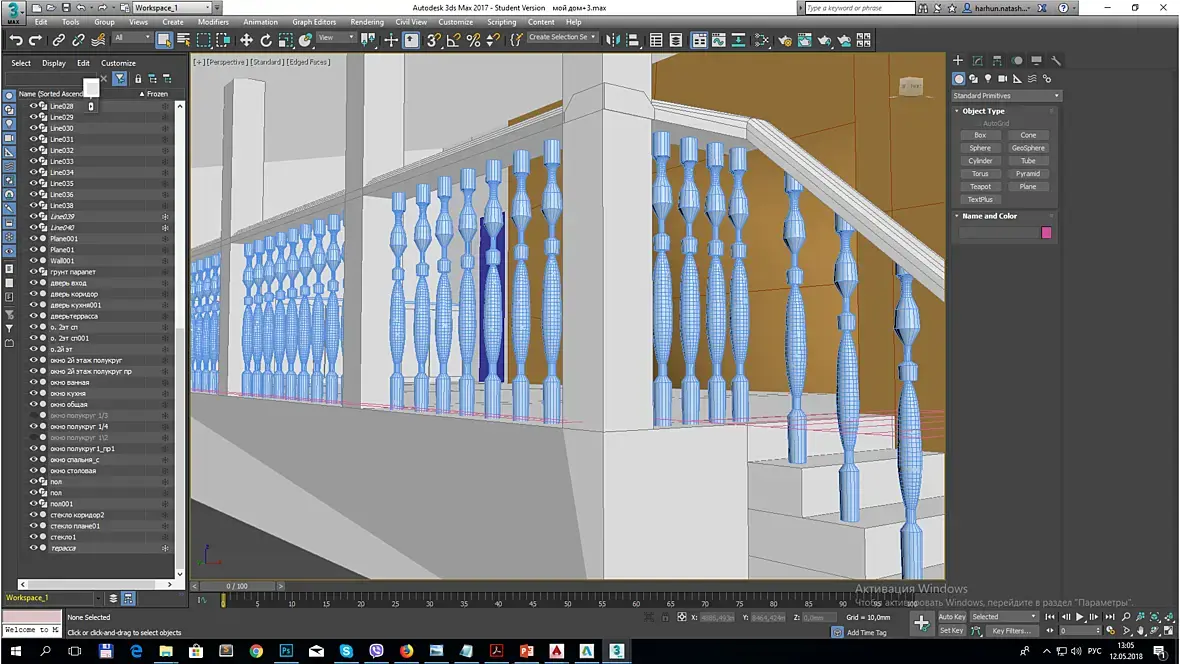
Task: Hide the Wall001 object via eye icon
Action: click(x=33, y=261)
